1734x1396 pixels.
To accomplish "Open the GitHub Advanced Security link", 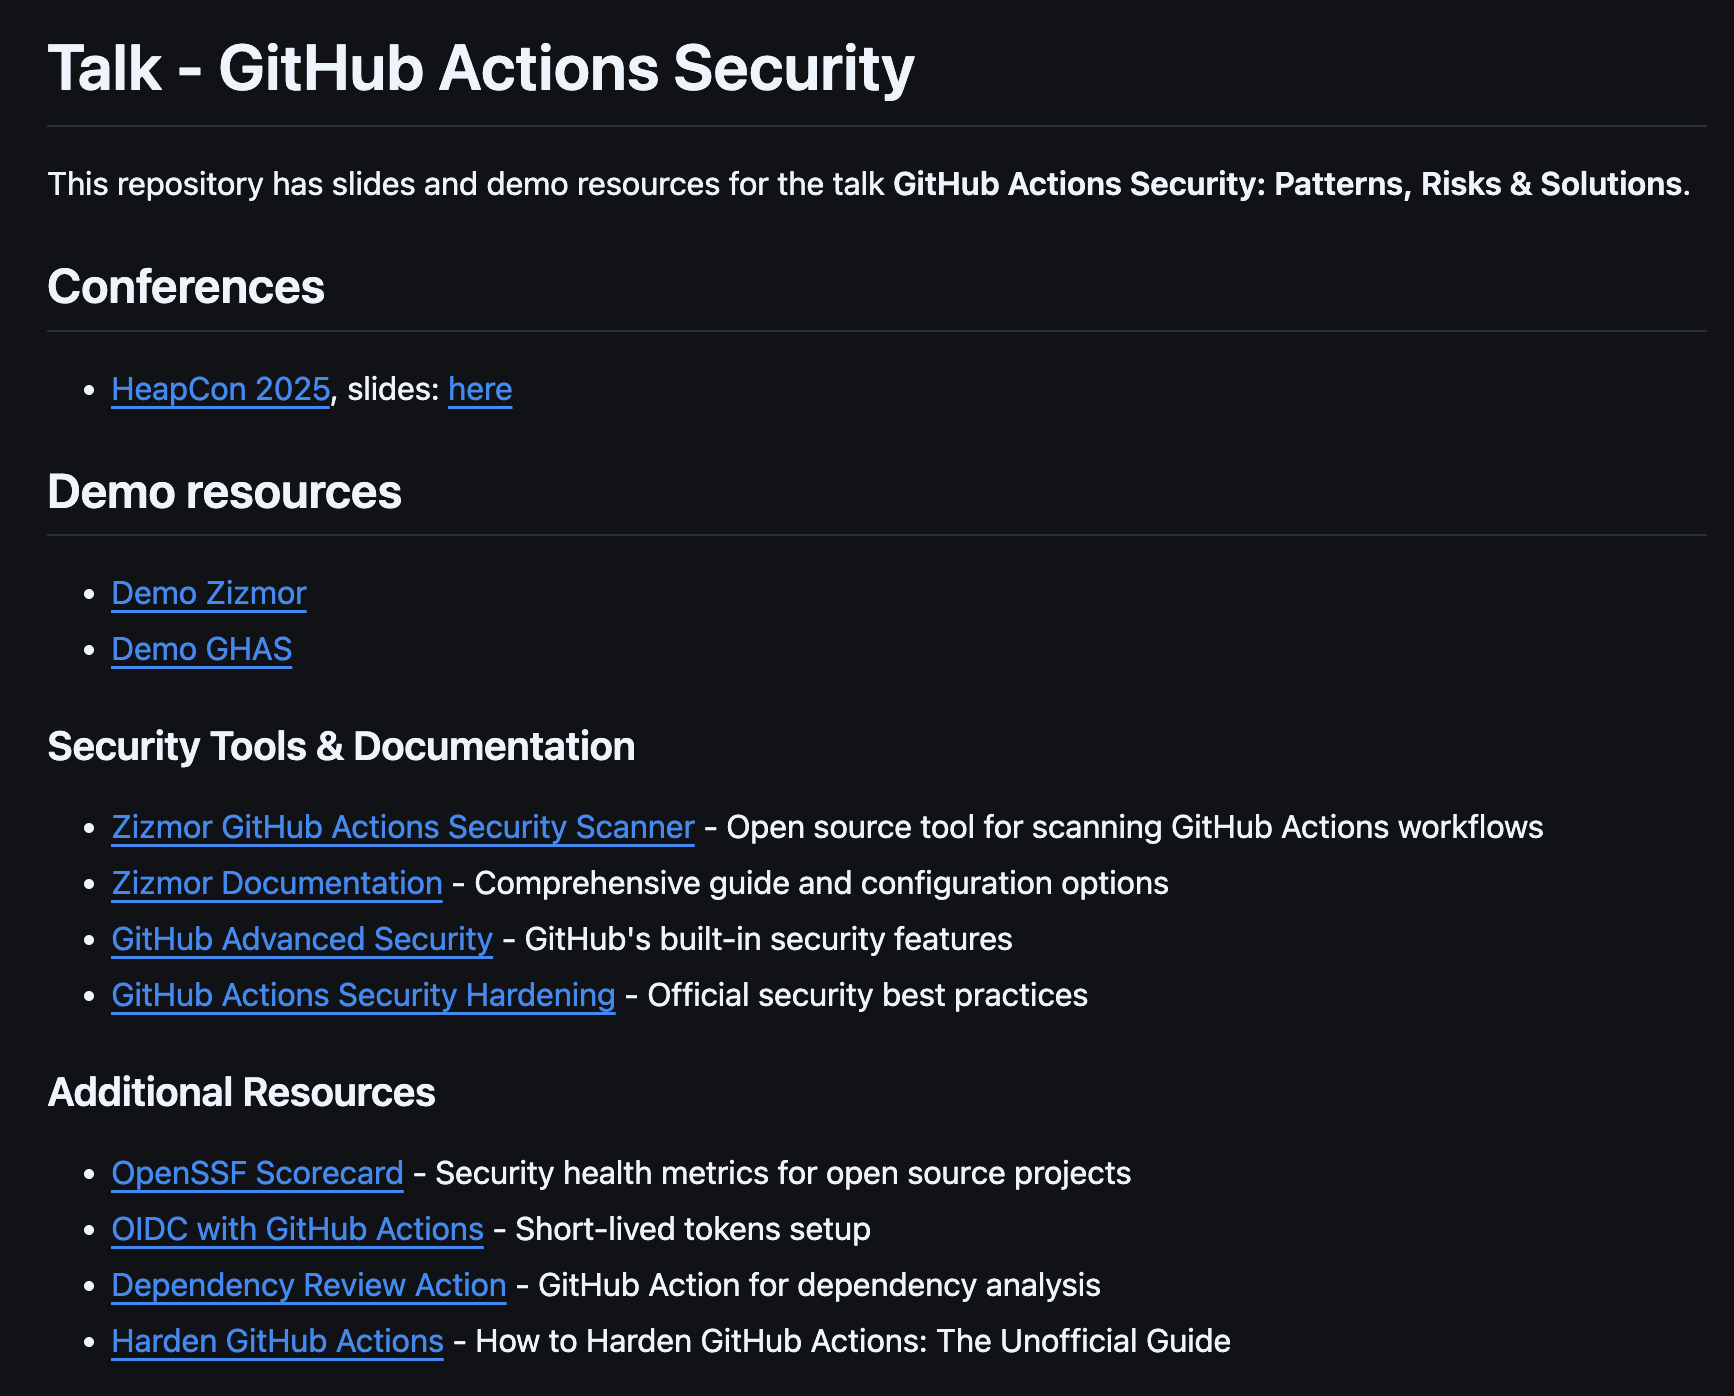I will pos(300,940).
